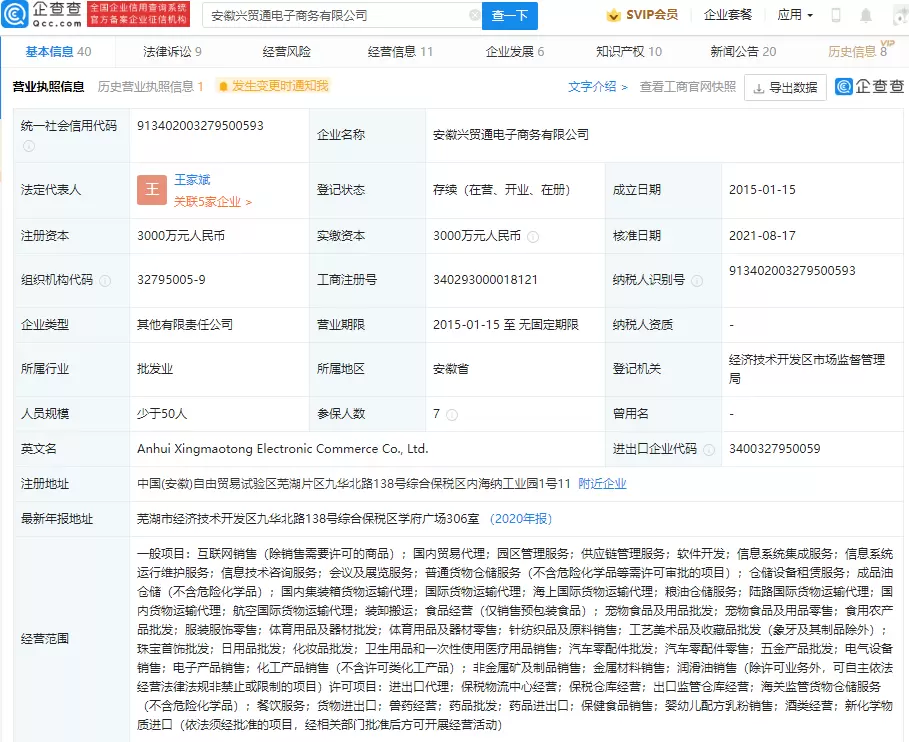Click the info icon beside 参保人数 value
This screenshot has width=909, height=742.
452,414
